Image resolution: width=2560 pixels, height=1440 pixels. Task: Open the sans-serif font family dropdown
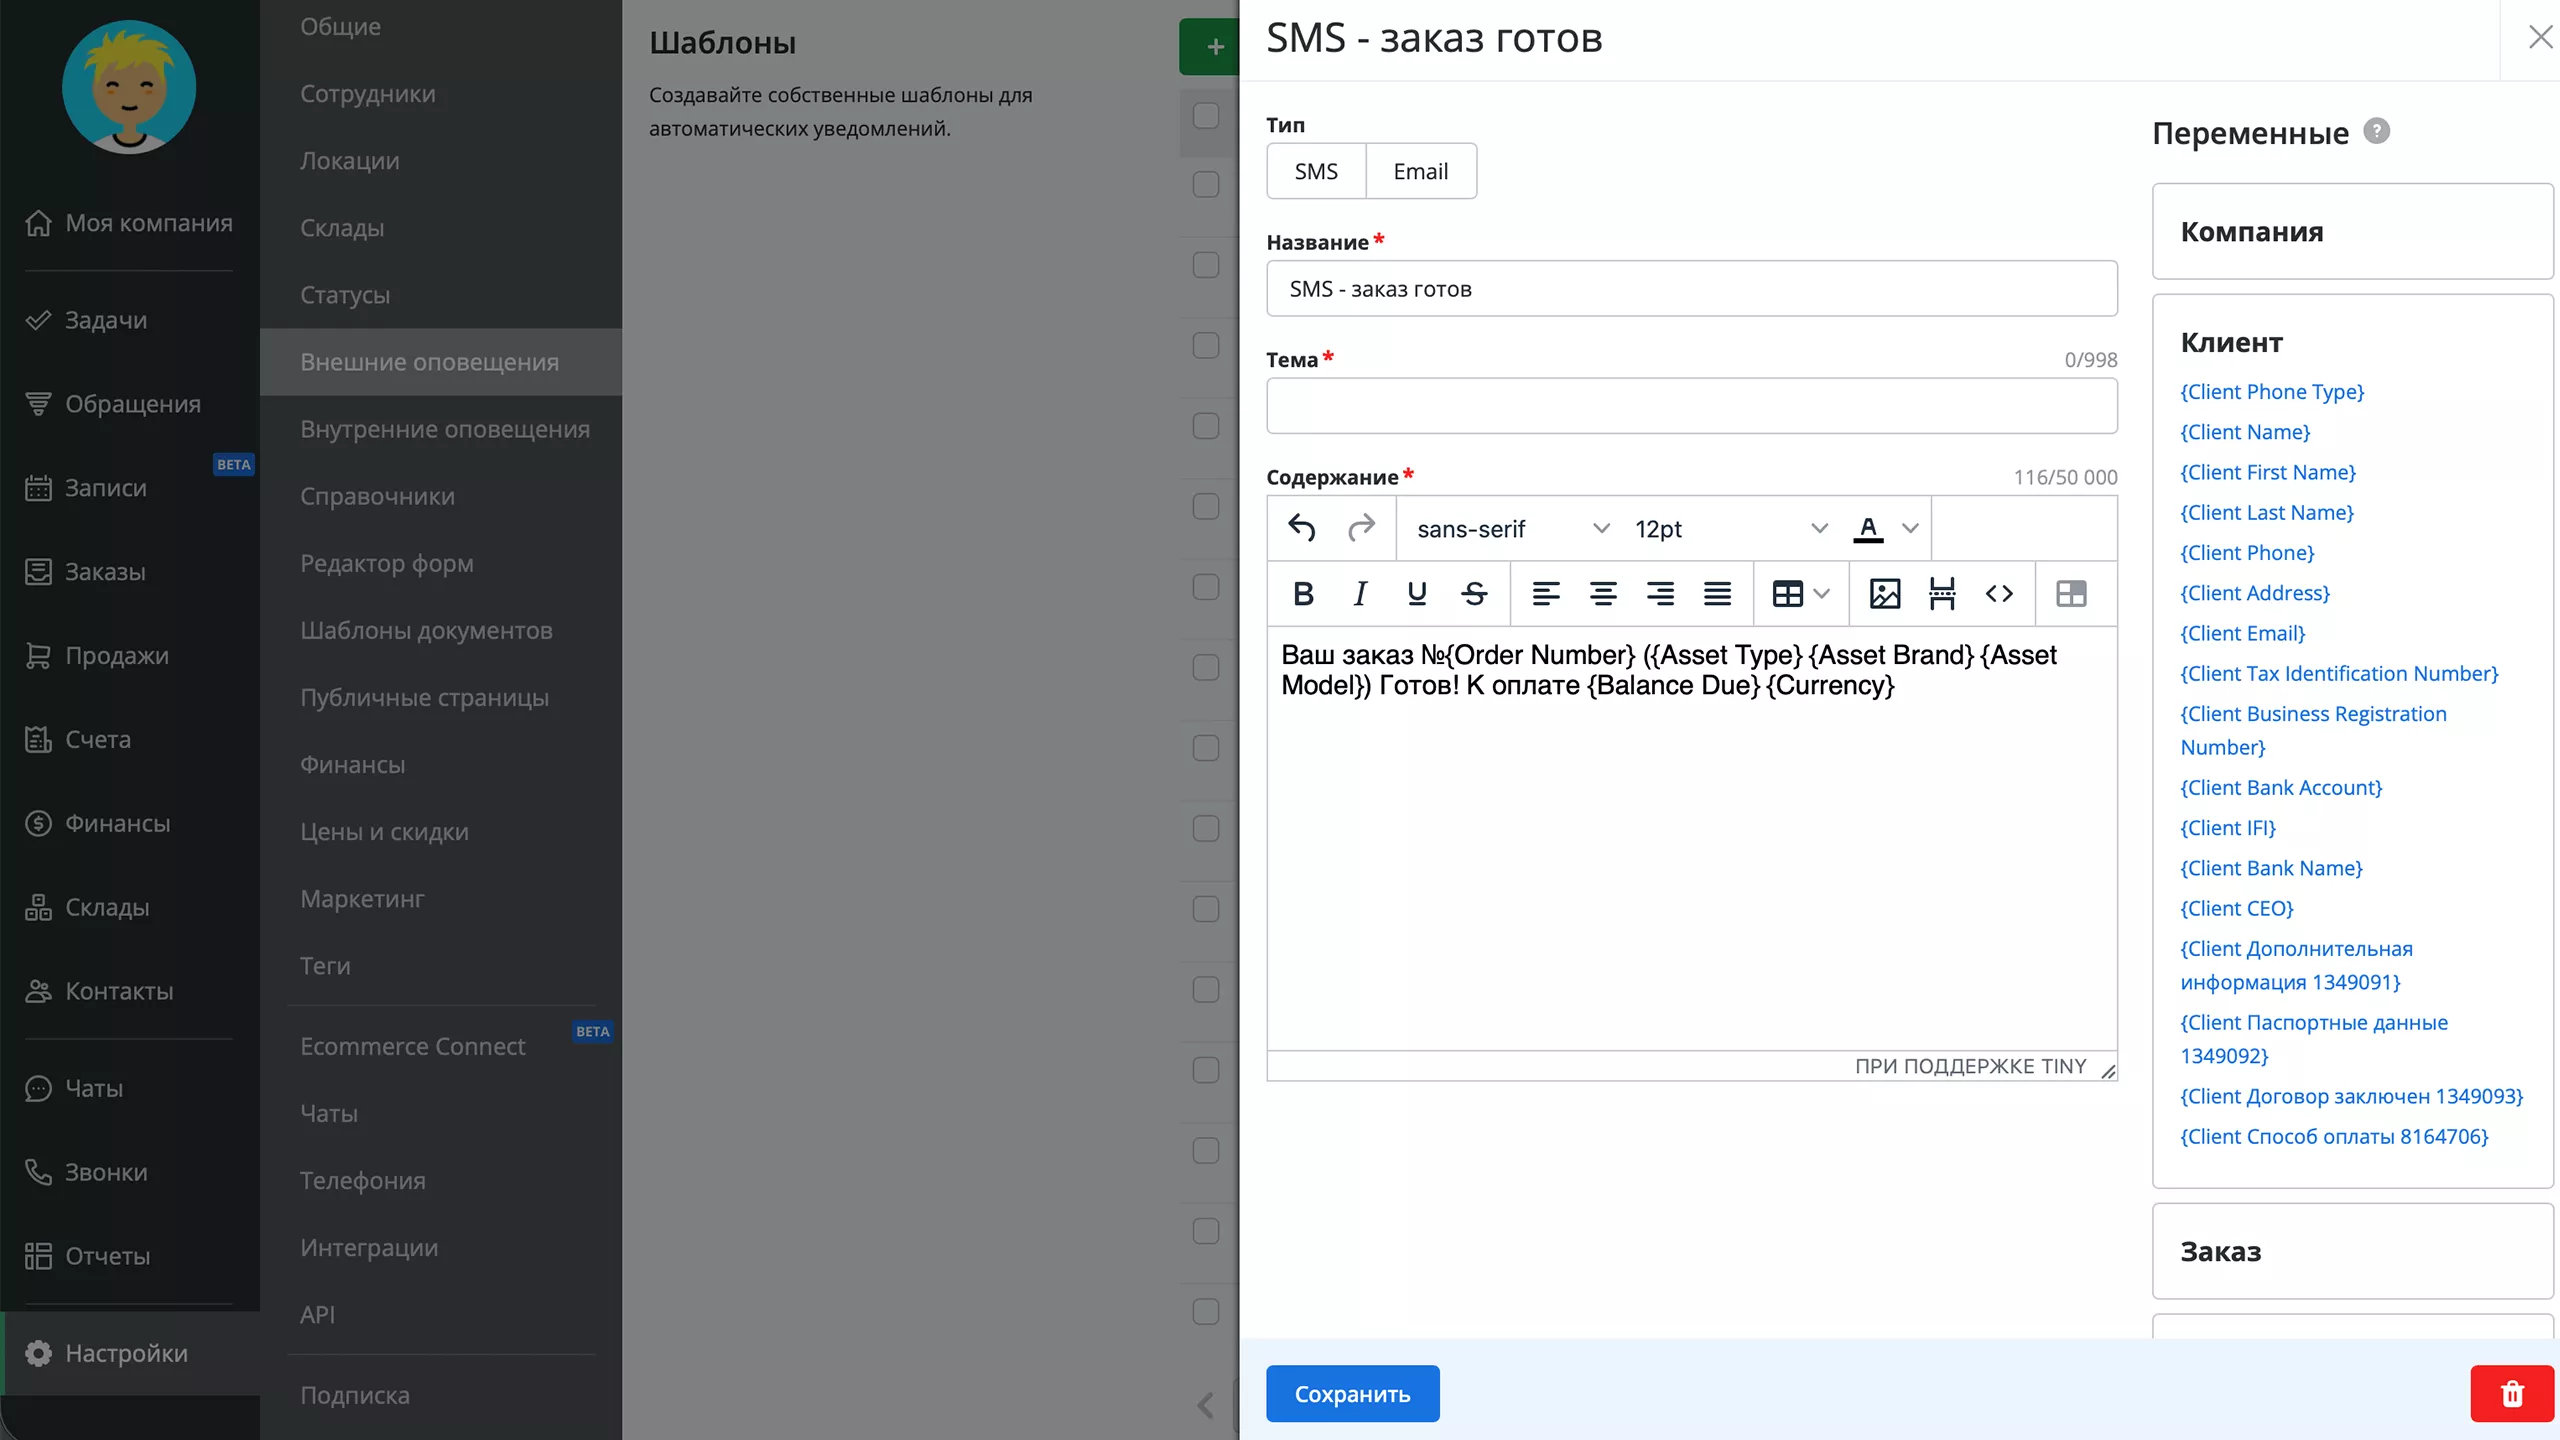tap(1512, 528)
